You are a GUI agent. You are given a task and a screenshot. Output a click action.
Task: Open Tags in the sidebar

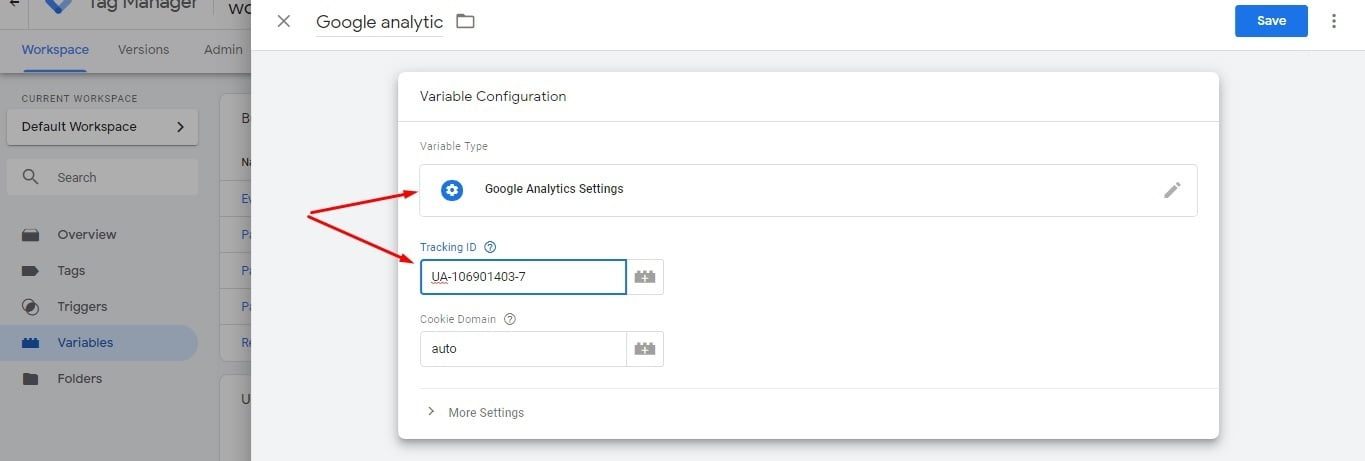[99, 271]
